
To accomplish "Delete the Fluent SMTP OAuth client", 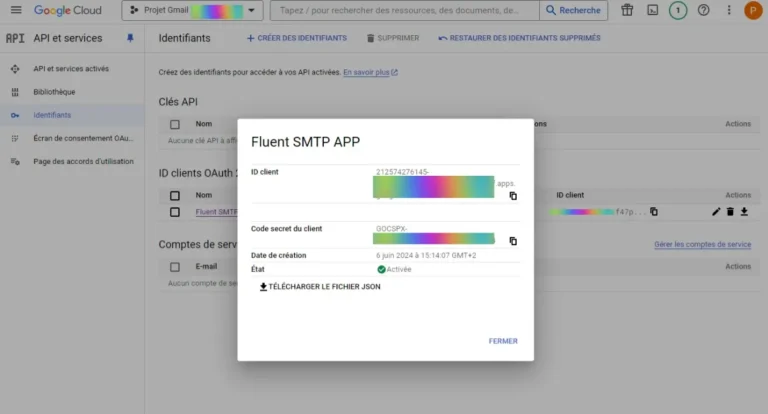I will (730, 212).
